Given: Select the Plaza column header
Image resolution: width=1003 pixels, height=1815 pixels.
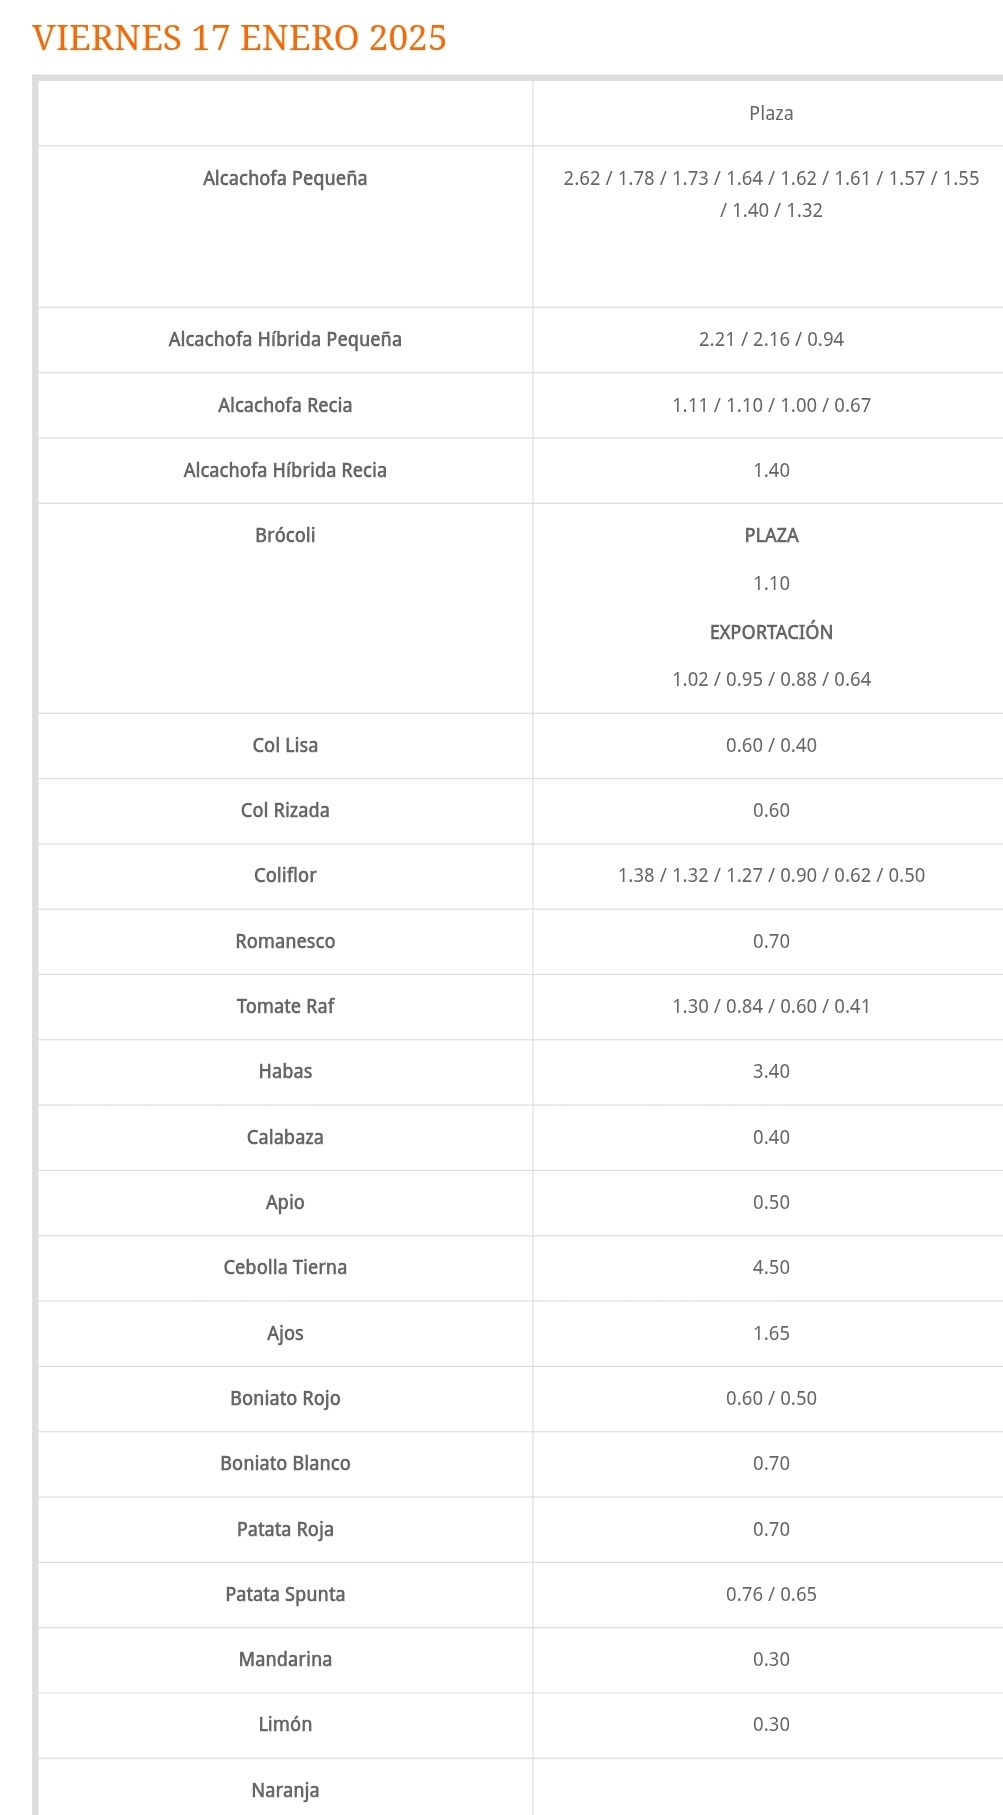Looking at the screenshot, I should click(771, 113).
